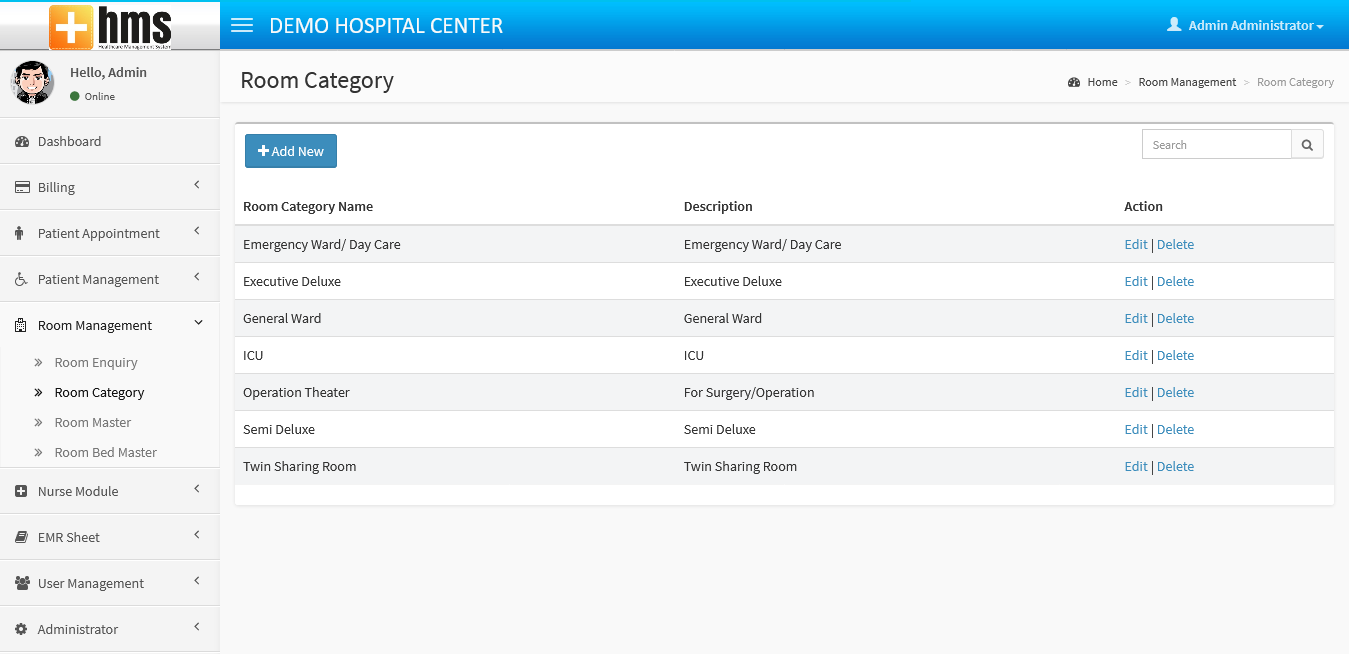1349x654 pixels.
Task: Click the Patient Management wheelchair icon
Action: [21, 280]
